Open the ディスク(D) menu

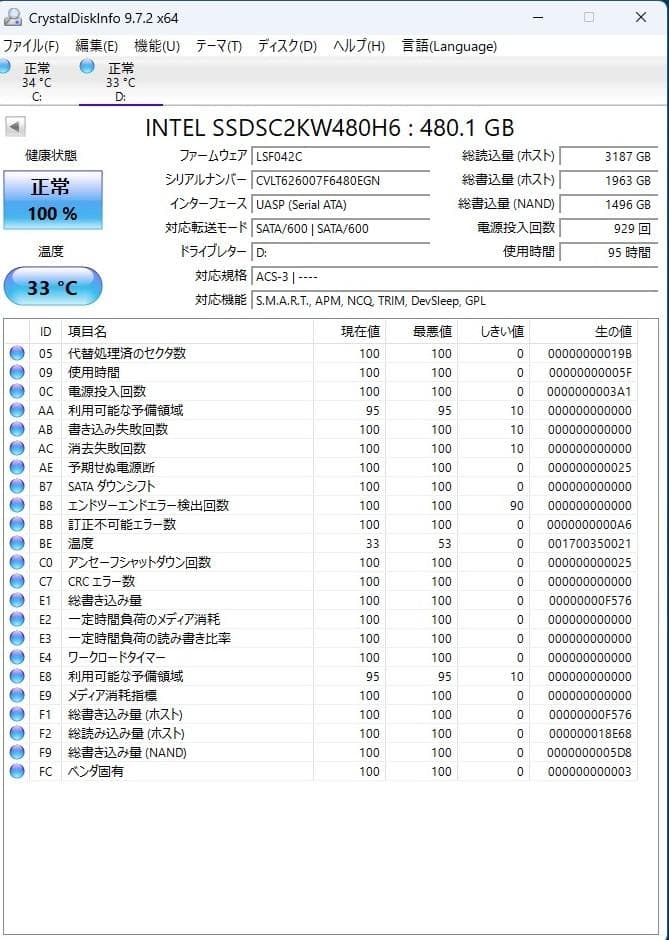pos(287,46)
